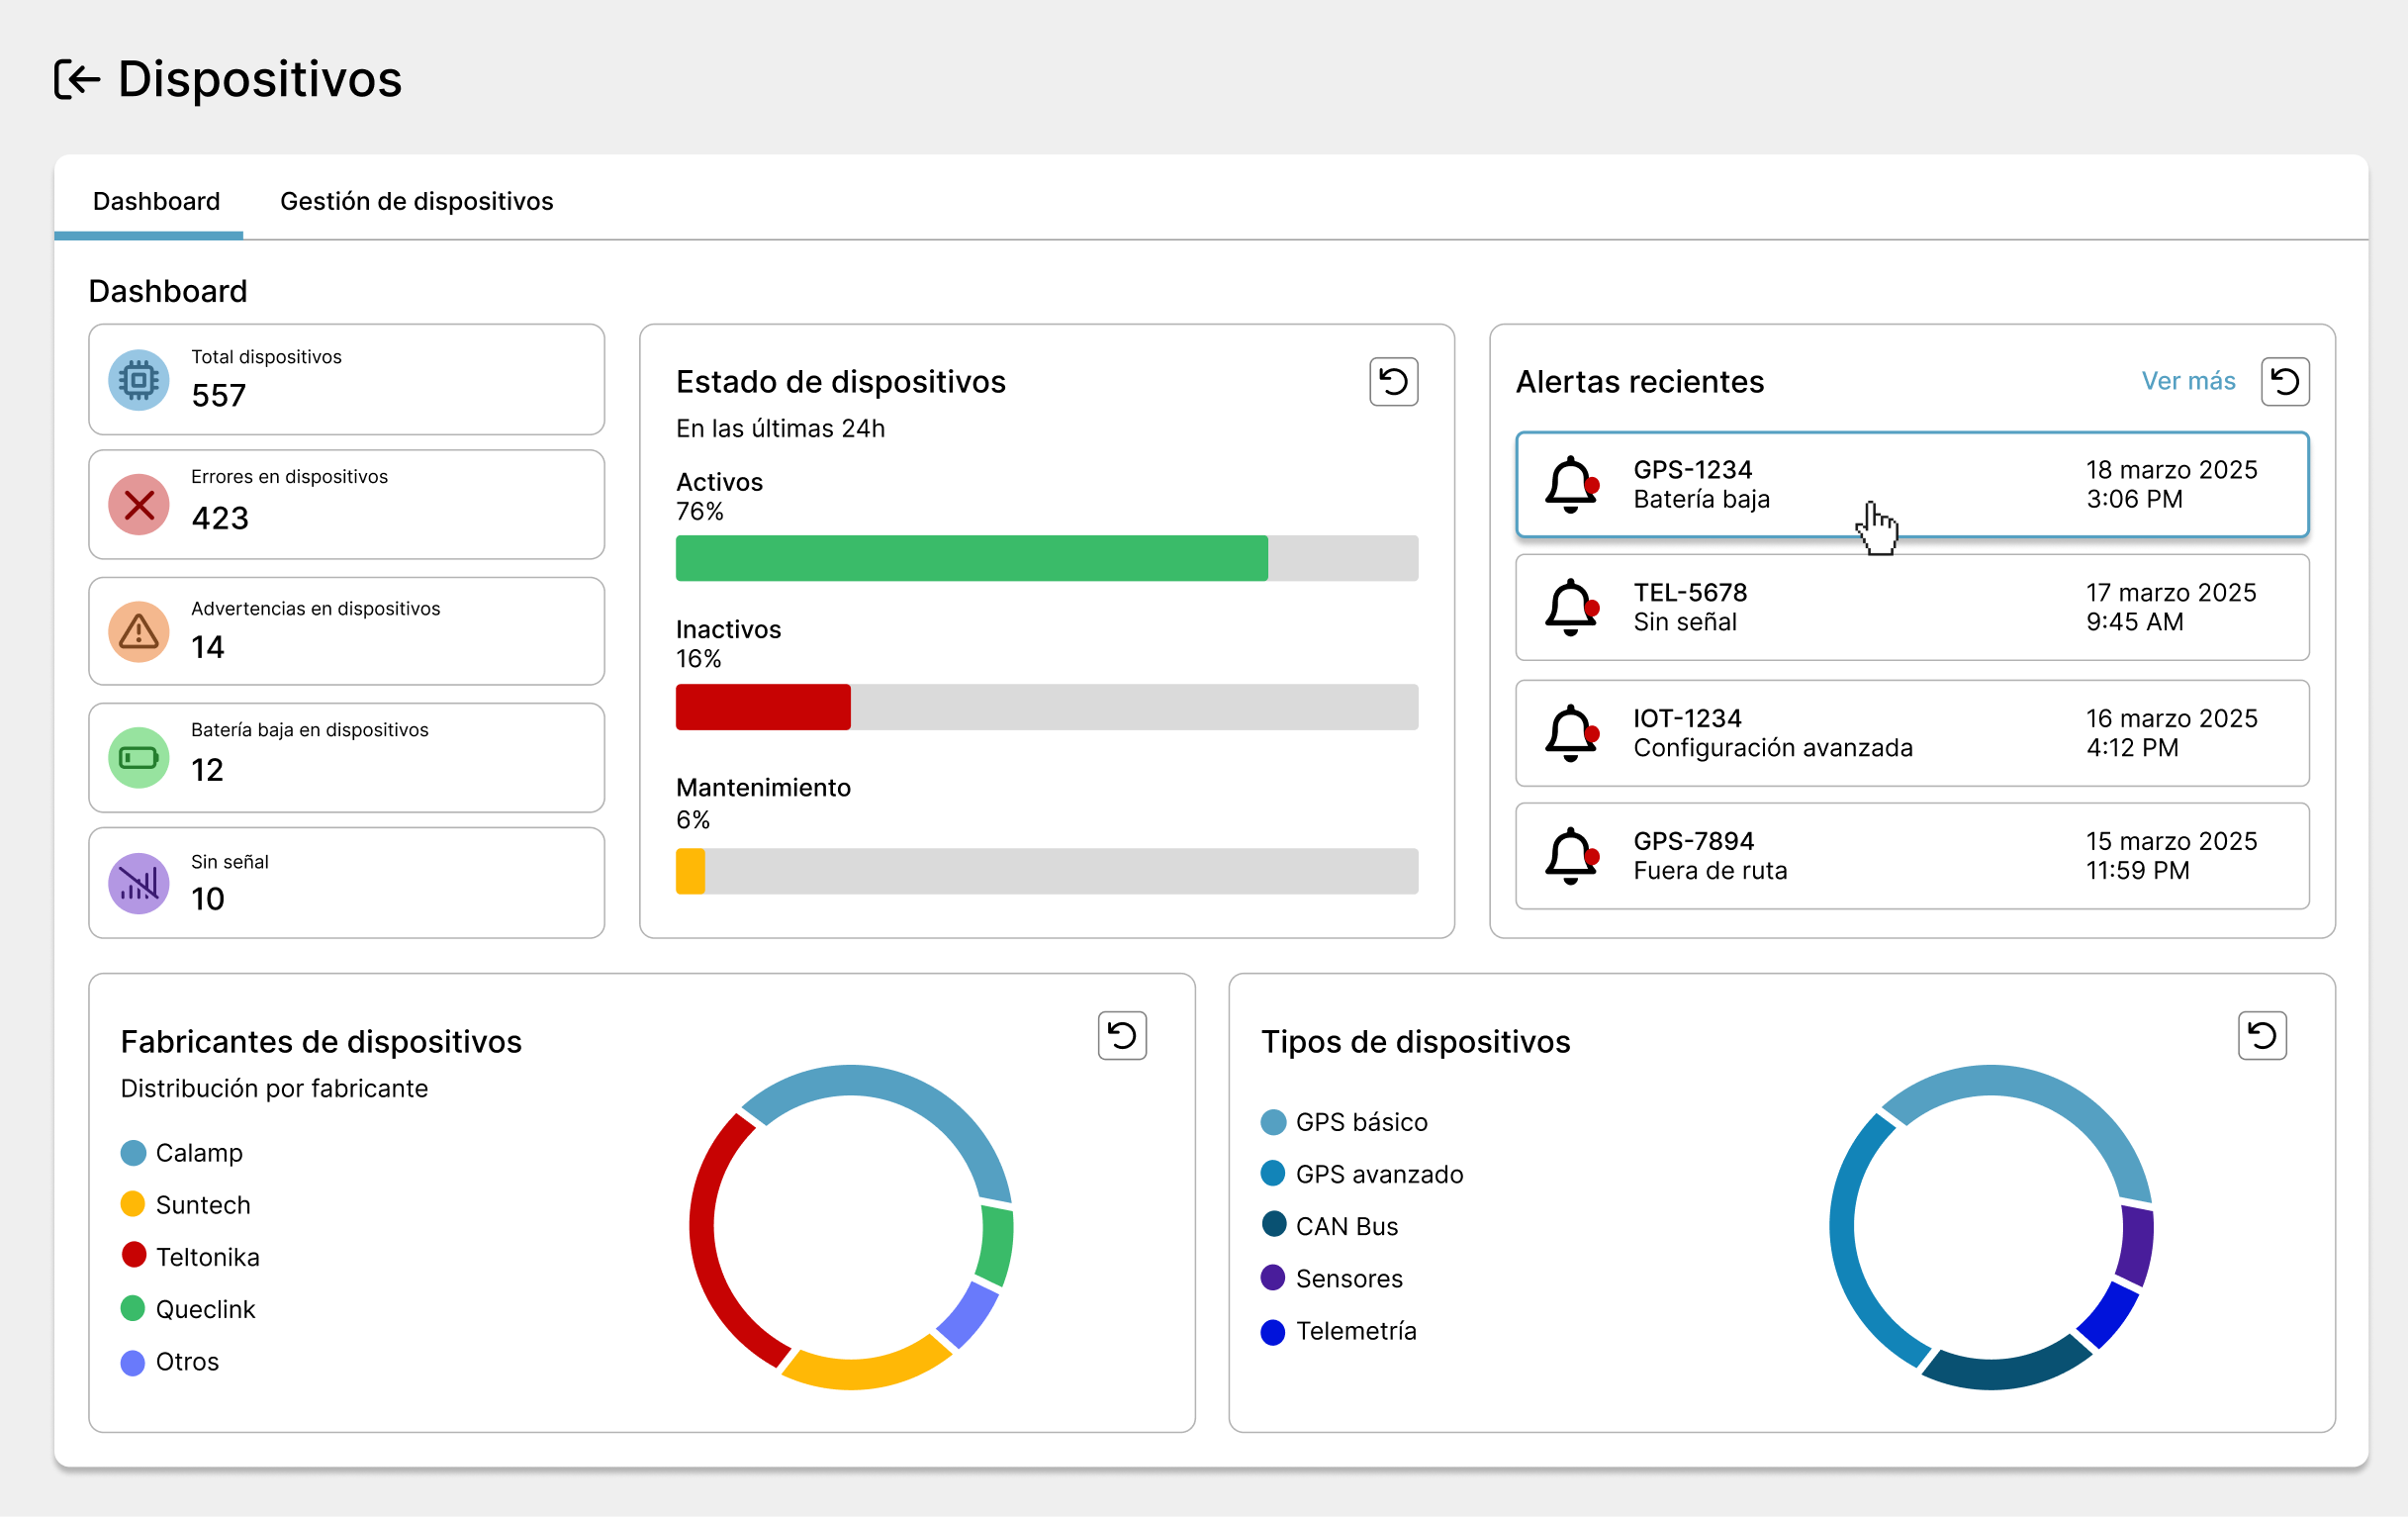The image size is (2408, 1517).
Task: Switch to Gestión de dispositivos tab
Action: (x=416, y=201)
